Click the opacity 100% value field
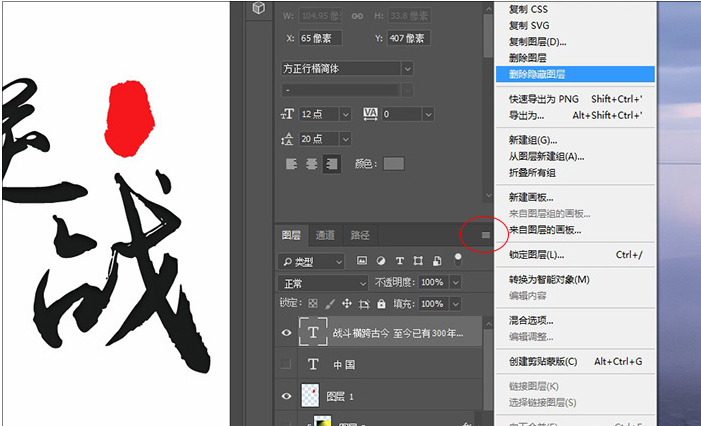 point(434,283)
